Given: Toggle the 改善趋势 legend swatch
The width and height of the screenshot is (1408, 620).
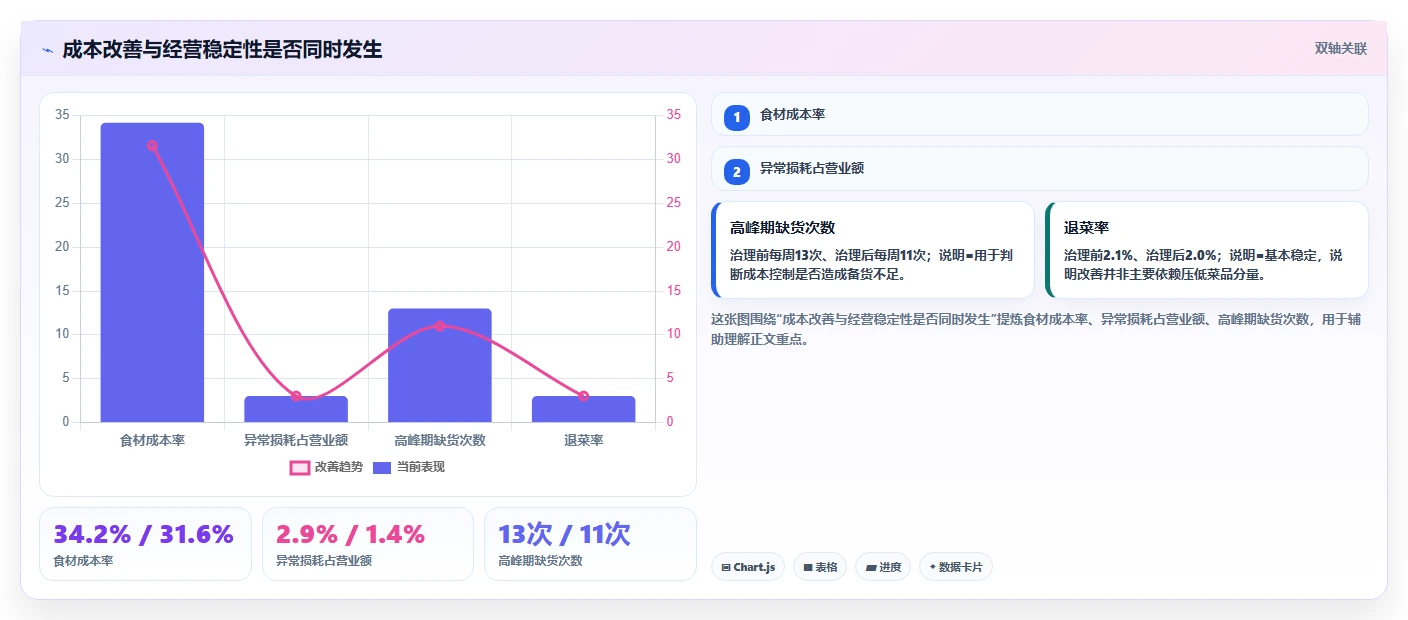Looking at the screenshot, I should click(300, 467).
